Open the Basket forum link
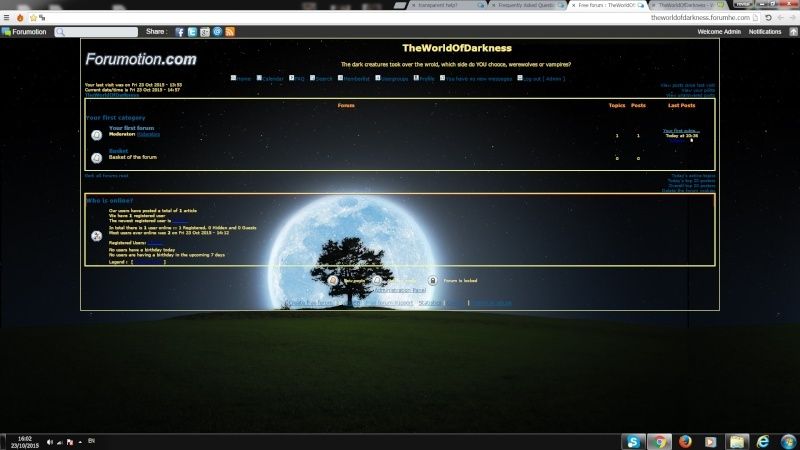 pos(118,151)
